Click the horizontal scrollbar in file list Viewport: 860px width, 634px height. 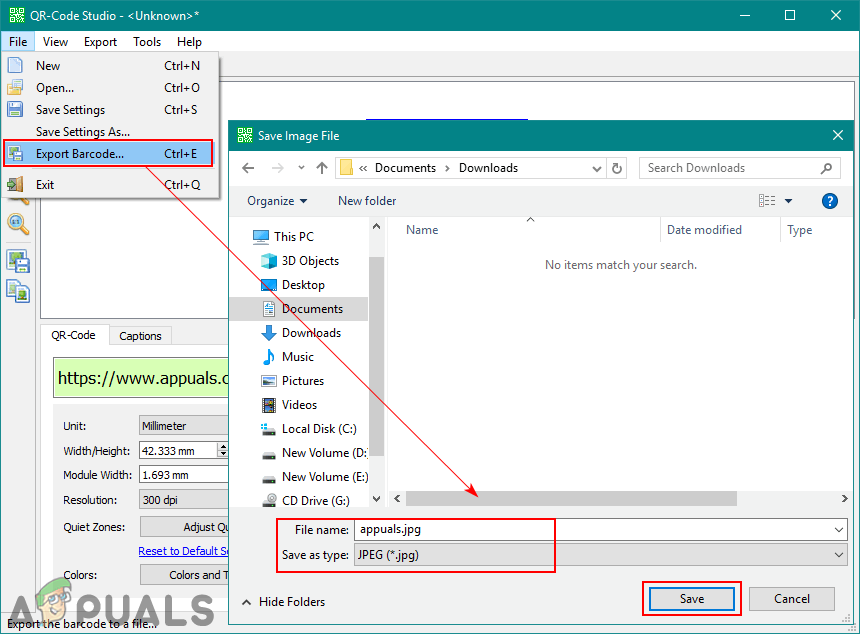571,499
